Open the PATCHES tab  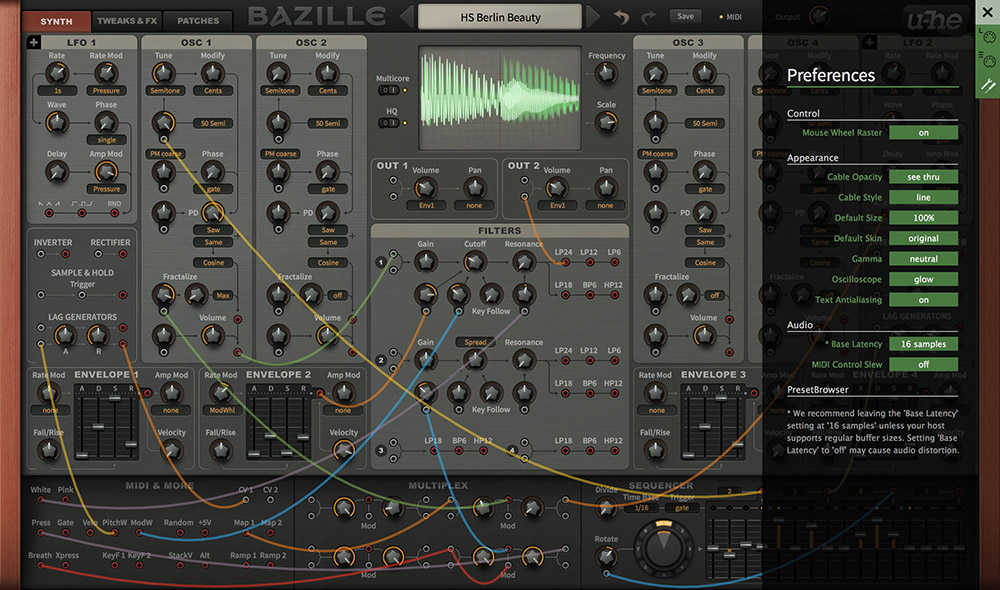pyautogui.click(x=198, y=21)
